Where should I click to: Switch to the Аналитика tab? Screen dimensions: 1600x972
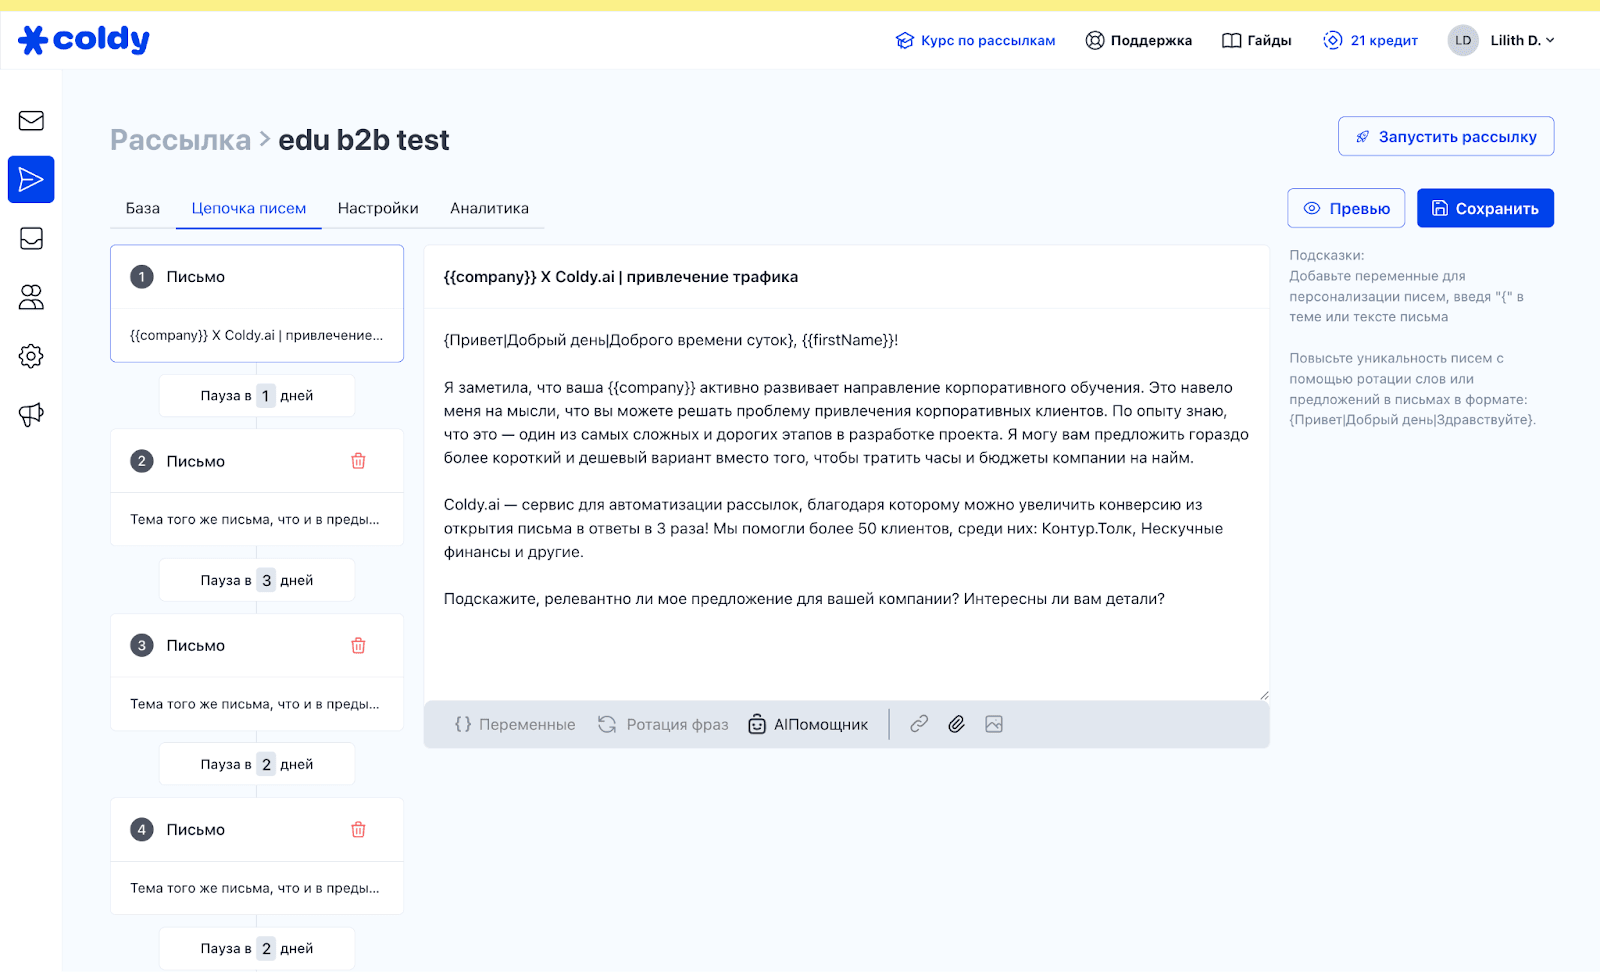[x=489, y=208]
